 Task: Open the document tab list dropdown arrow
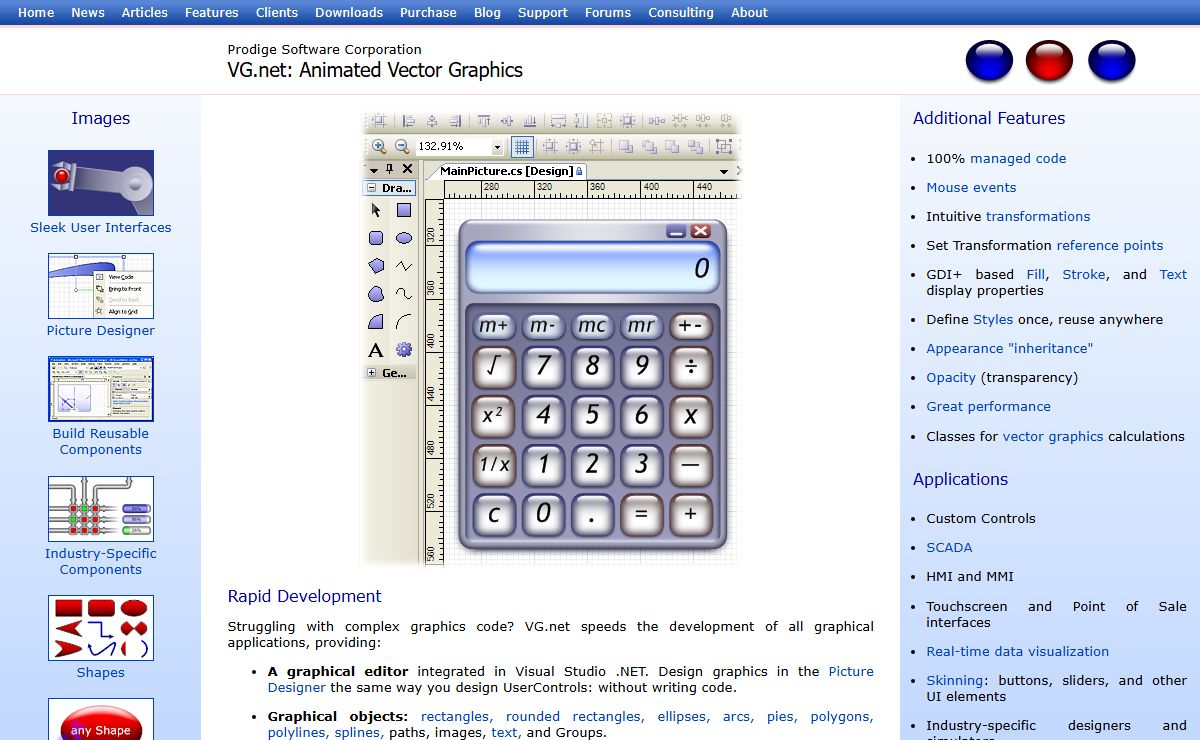(x=724, y=172)
